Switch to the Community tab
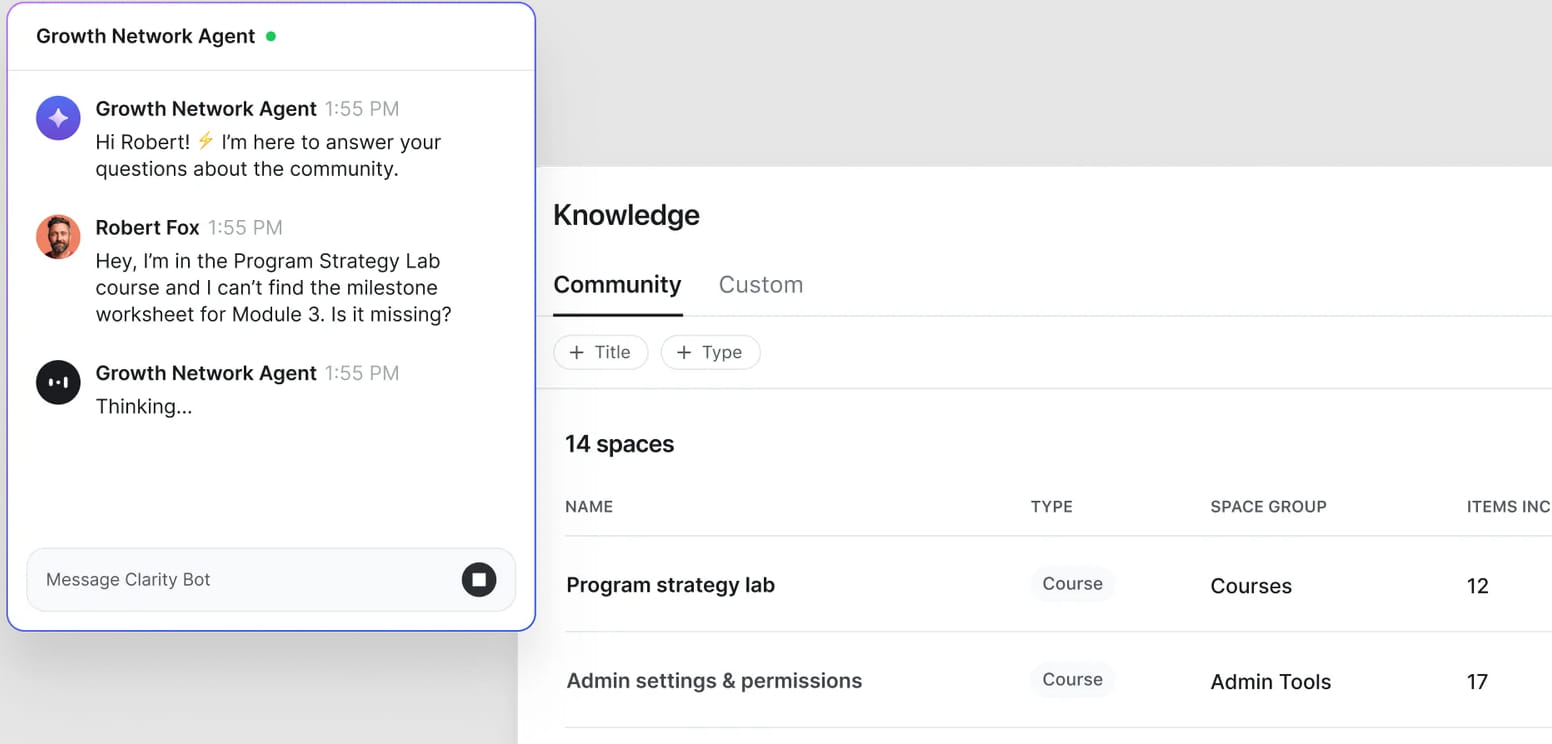1552x744 pixels. pos(617,285)
